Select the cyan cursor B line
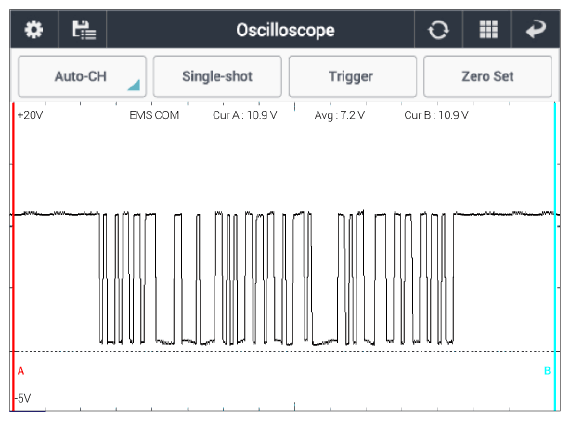The height and width of the screenshot is (421, 570). pyautogui.click(x=555, y=257)
